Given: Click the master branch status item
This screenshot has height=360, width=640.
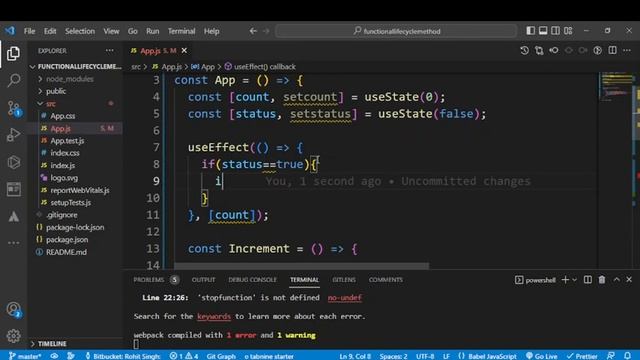Looking at the screenshot, I should tap(25, 356).
